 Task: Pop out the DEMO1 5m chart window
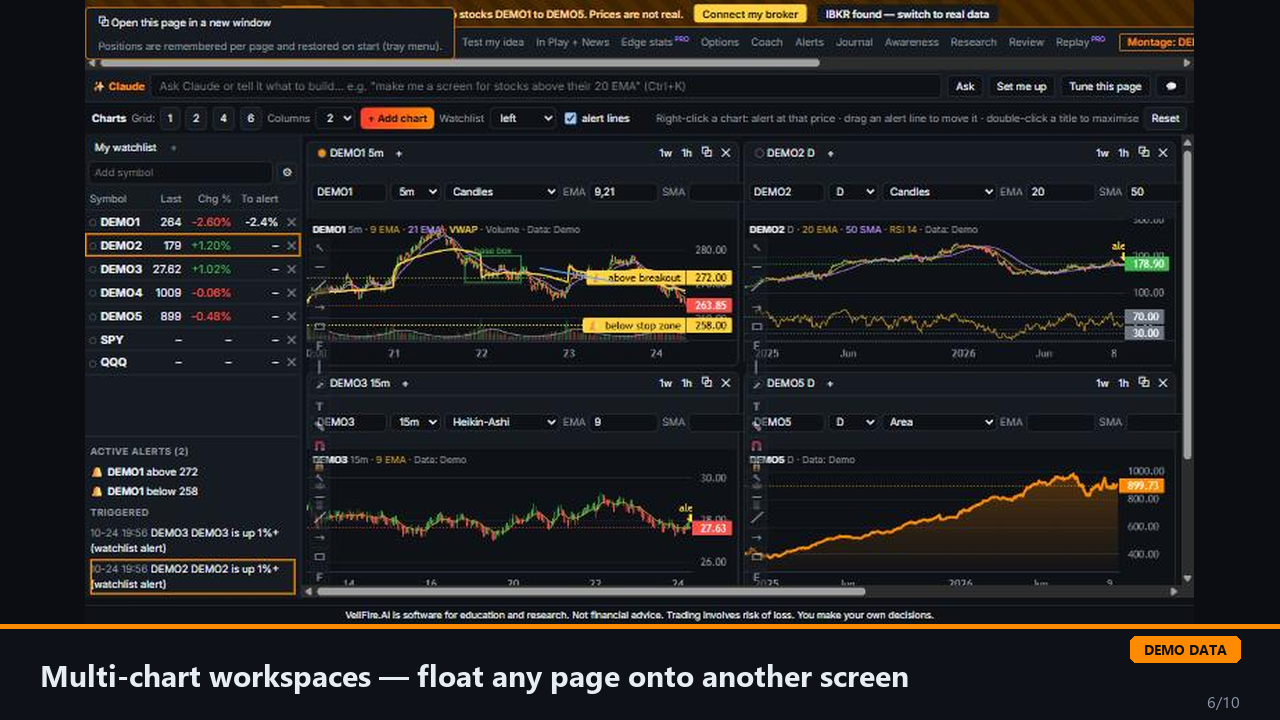coord(707,153)
